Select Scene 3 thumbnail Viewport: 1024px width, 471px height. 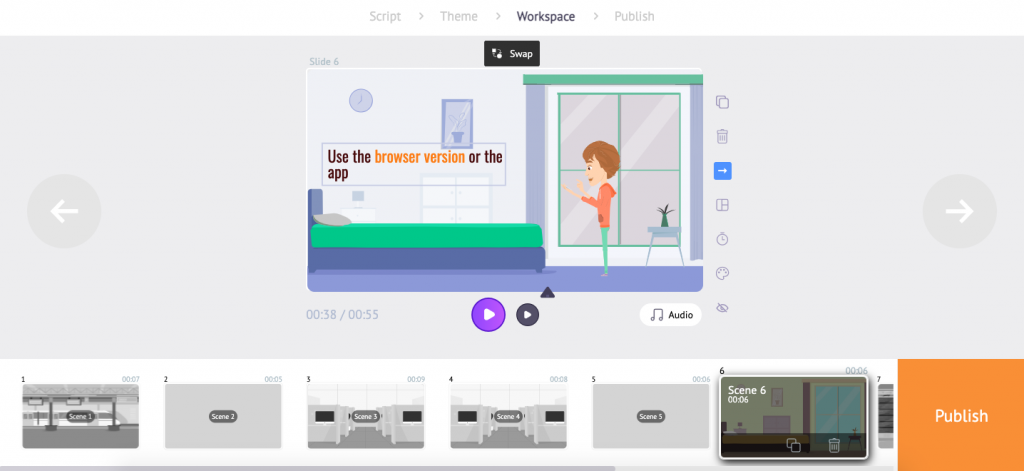366,416
